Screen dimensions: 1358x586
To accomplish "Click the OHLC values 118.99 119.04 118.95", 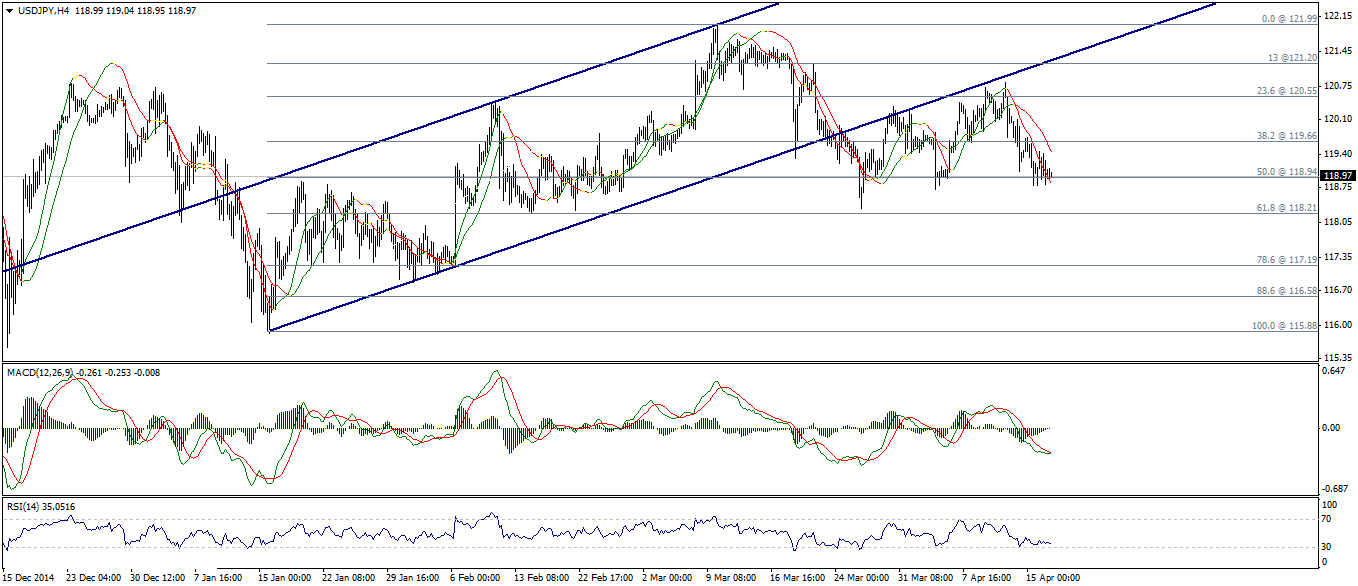I will (120, 9).
